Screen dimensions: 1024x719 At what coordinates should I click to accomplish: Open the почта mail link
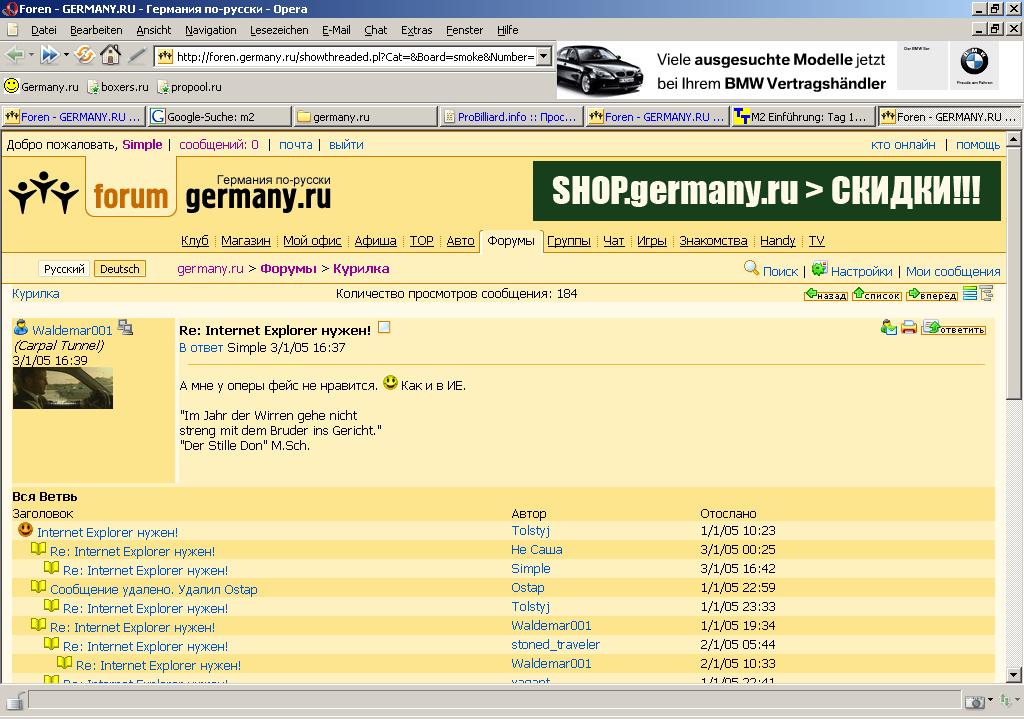[x=296, y=145]
